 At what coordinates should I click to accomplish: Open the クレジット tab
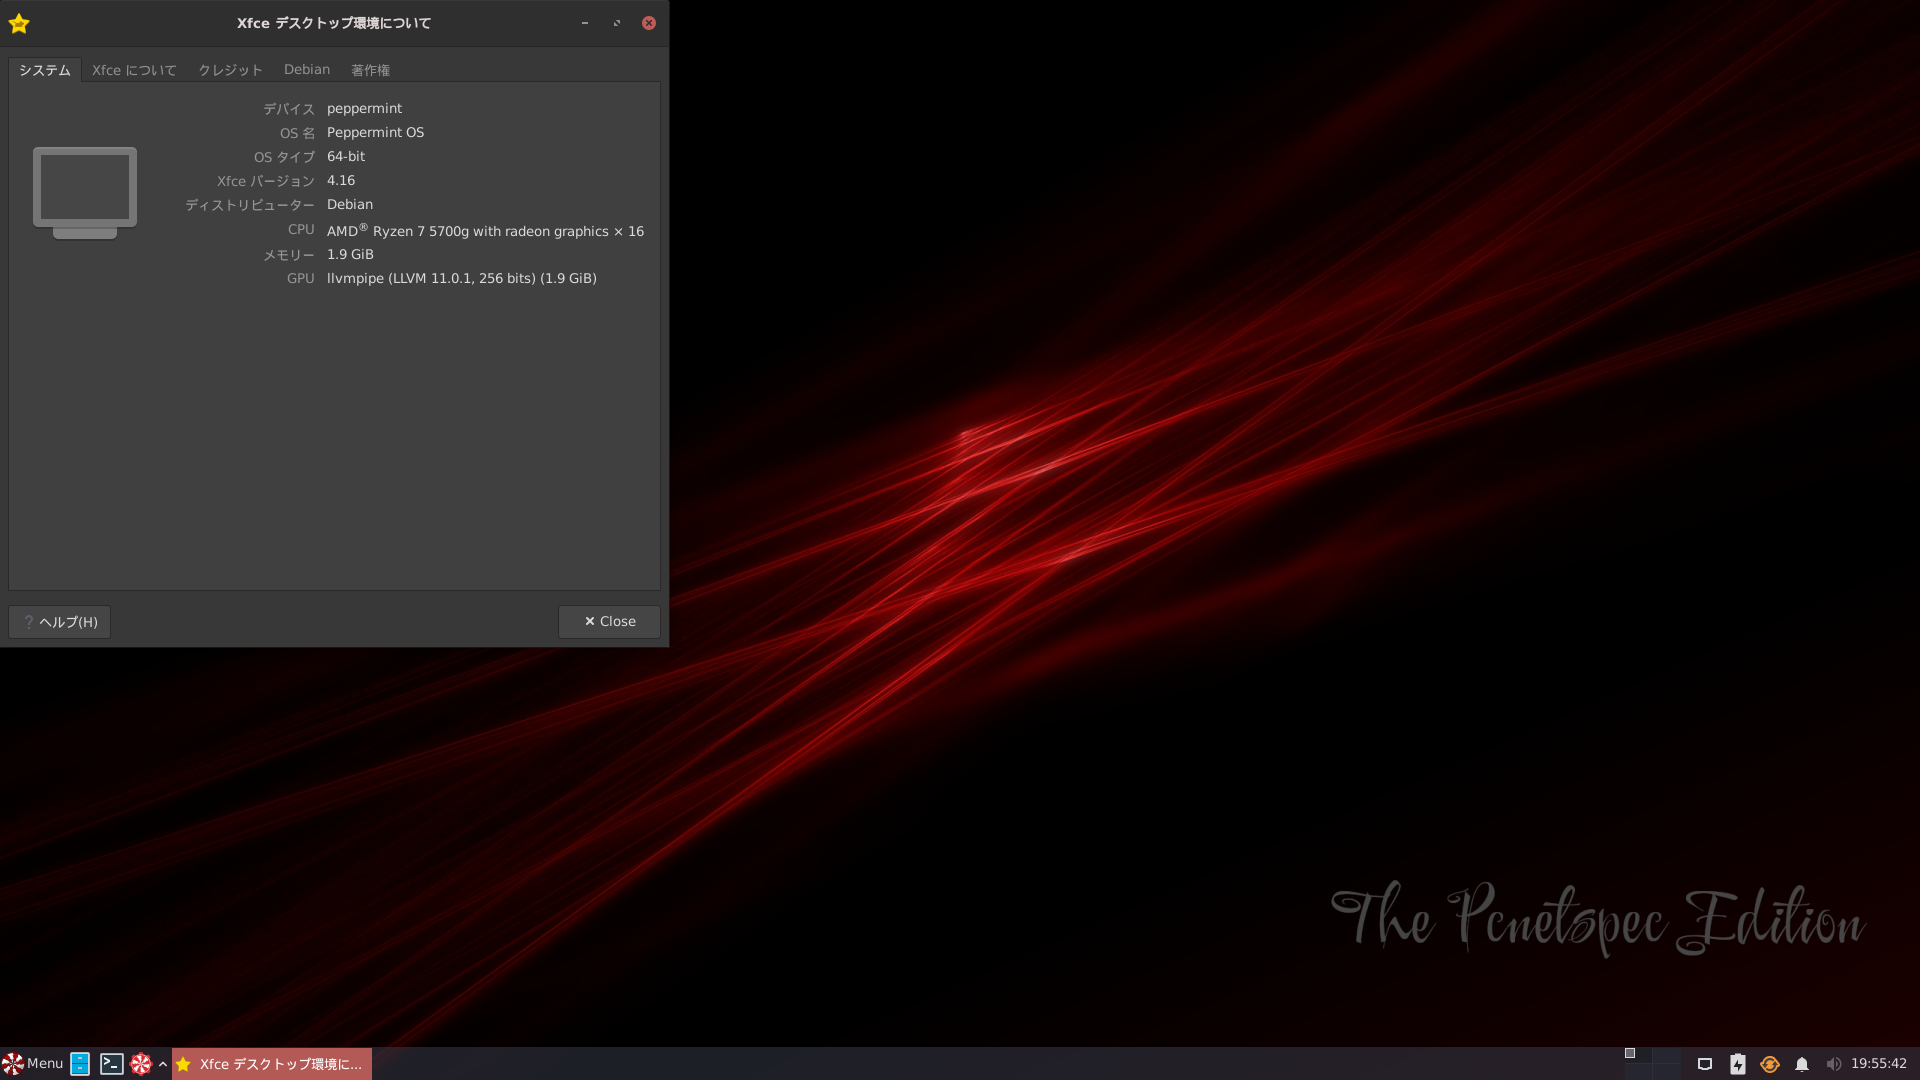point(230,70)
